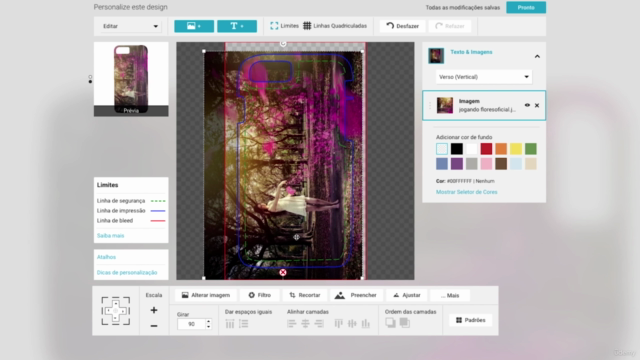640x360 pixels.
Task: Click the Desfazer undo button
Action: [x=402, y=26]
